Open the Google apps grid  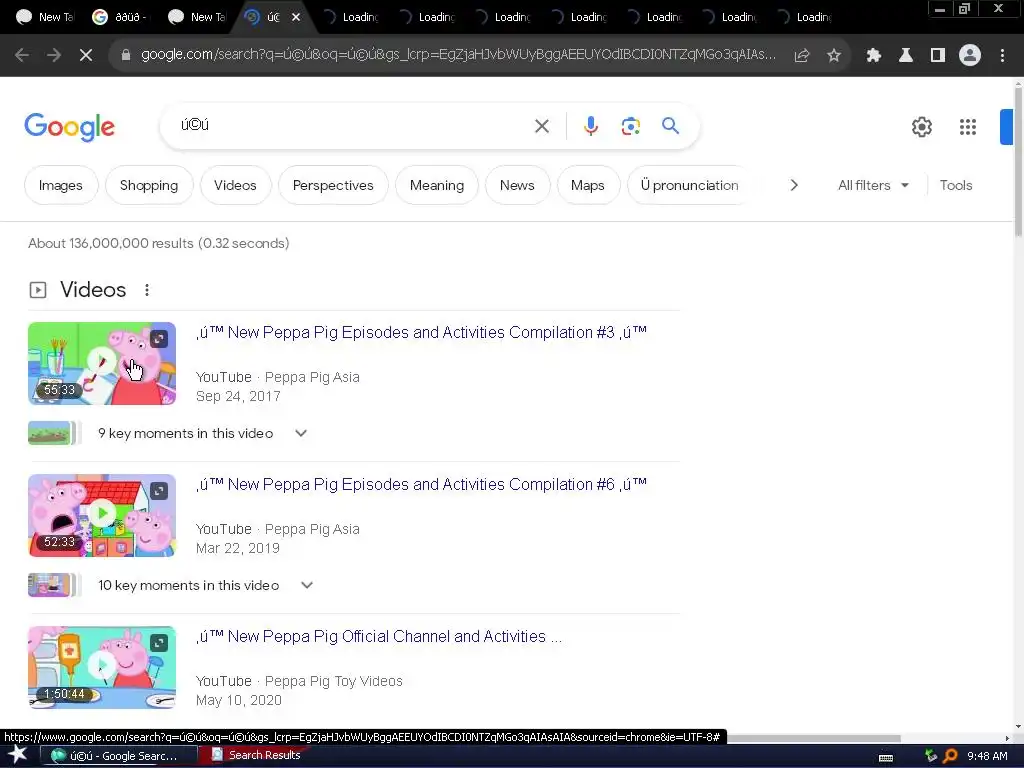(968, 127)
